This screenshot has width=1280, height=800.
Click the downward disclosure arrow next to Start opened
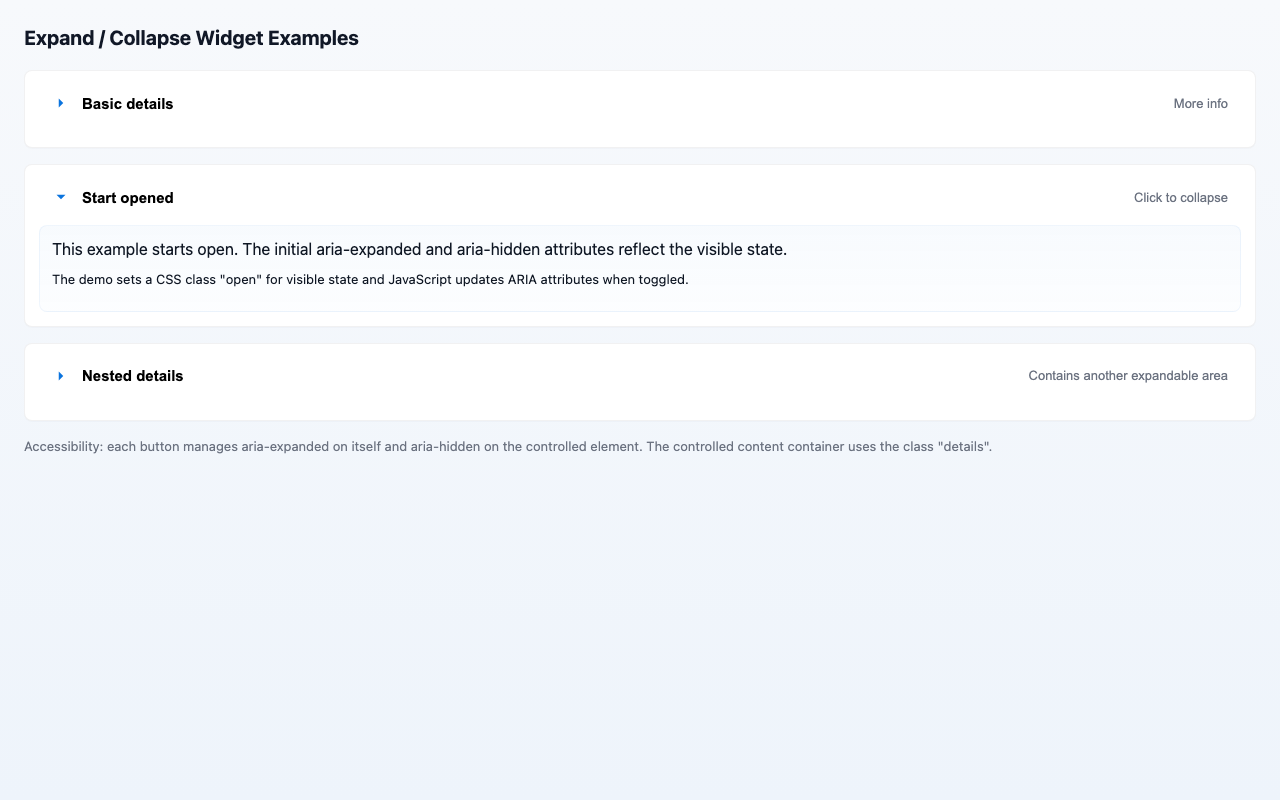tap(60, 196)
